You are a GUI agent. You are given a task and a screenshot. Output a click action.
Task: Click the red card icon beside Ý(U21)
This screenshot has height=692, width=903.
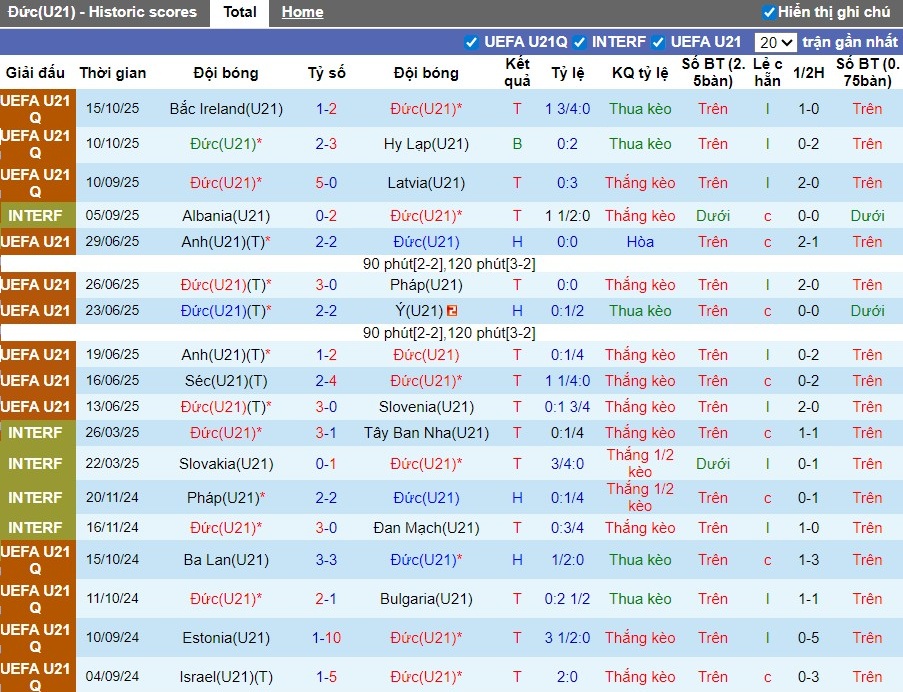pos(452,311)
